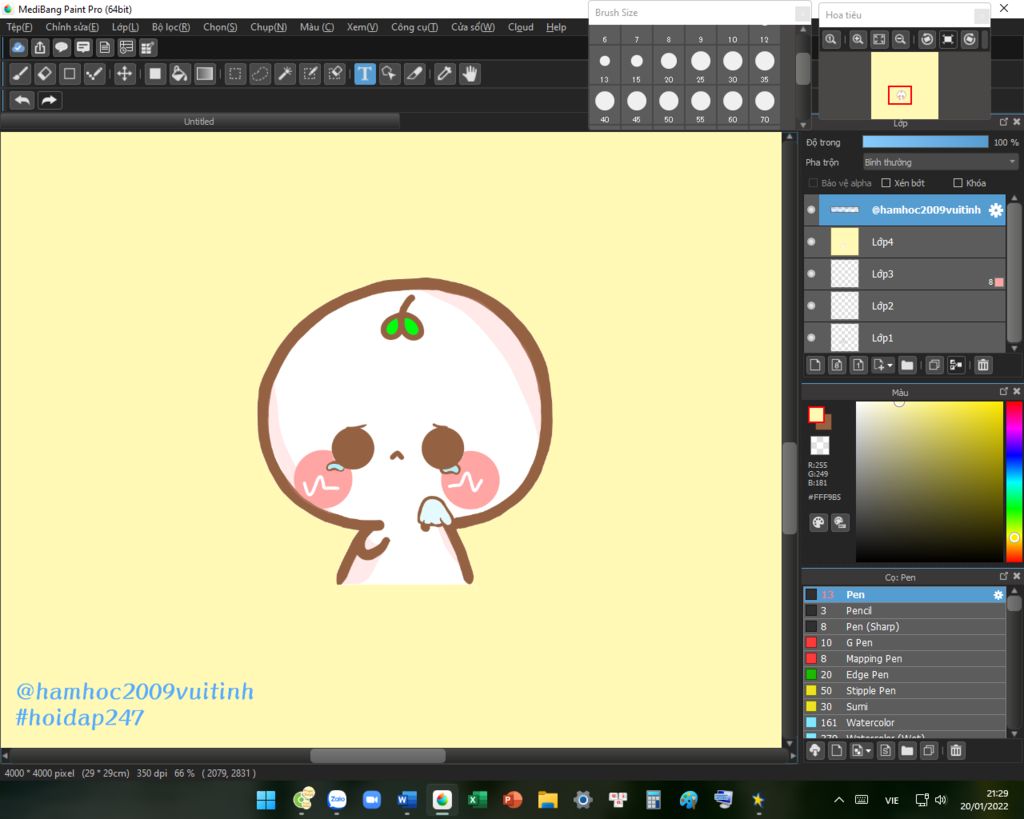Select the Hand pan tool

470,74
